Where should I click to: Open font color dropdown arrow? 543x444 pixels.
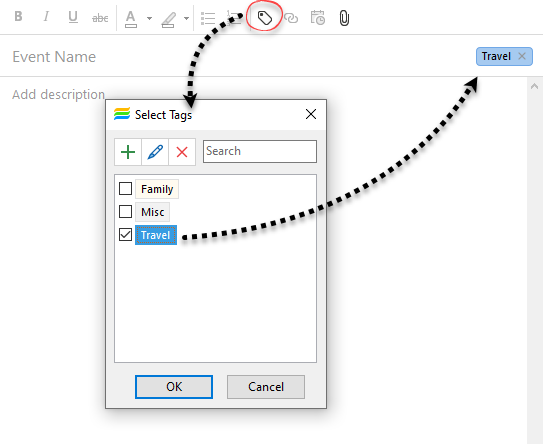[149, 18]
